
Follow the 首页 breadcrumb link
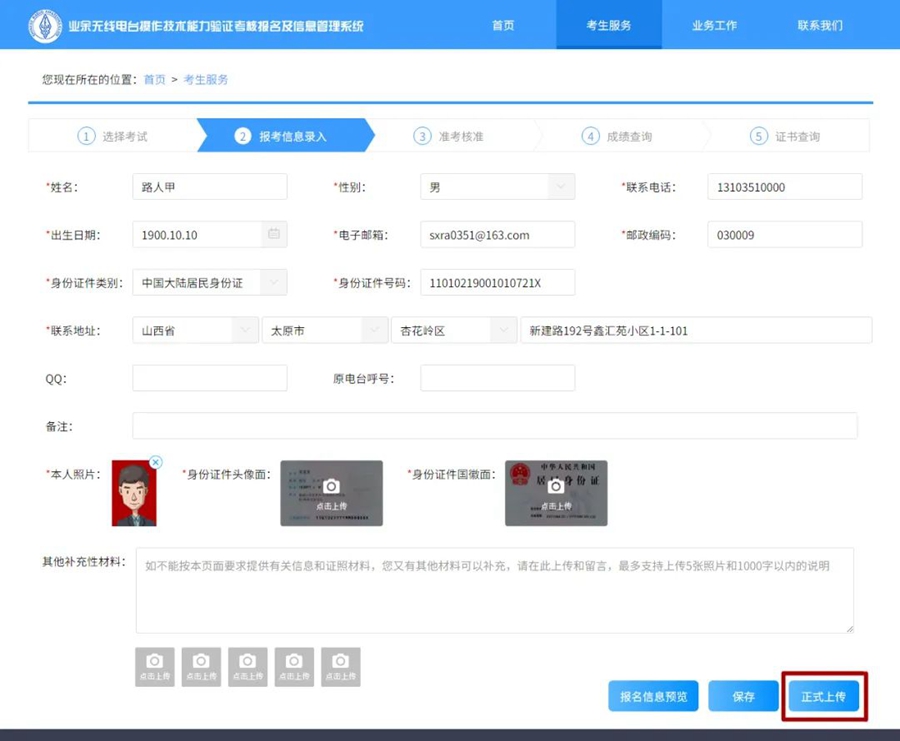pyautogui.click(x=154, y=79)
